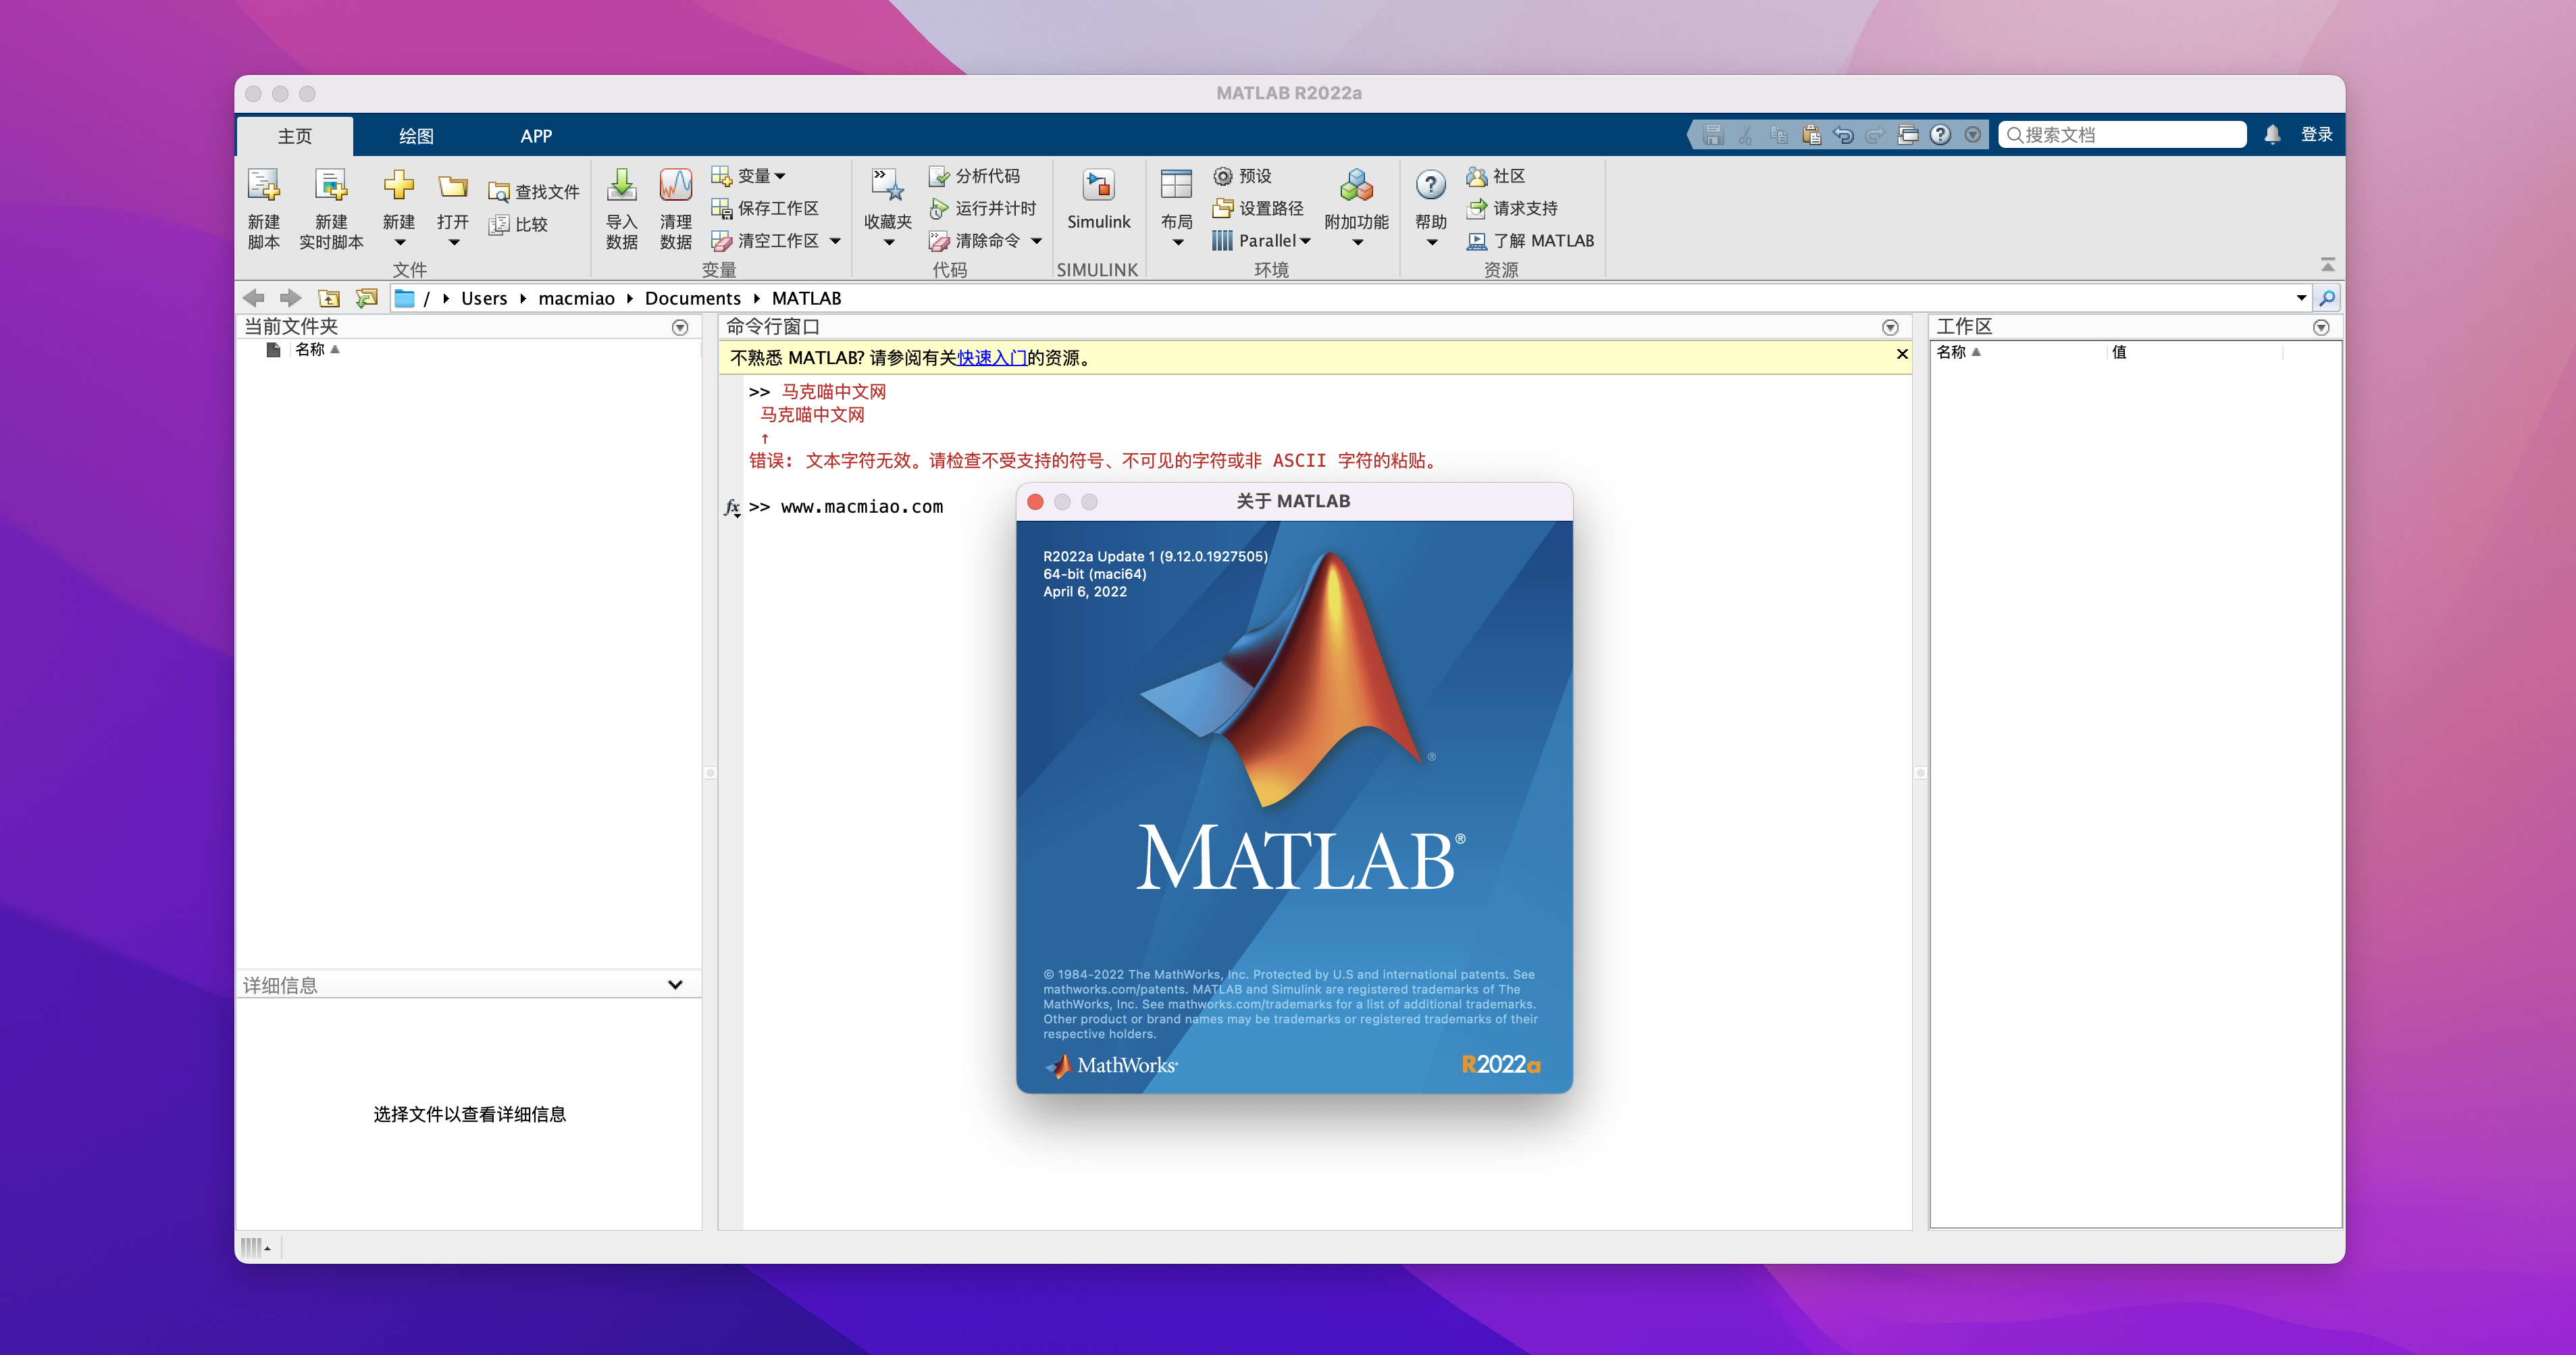This screenshot has width=2576, height=1355.
Task: Minimize the toolstrip with collapse arrow
Action: (2327, 265)
